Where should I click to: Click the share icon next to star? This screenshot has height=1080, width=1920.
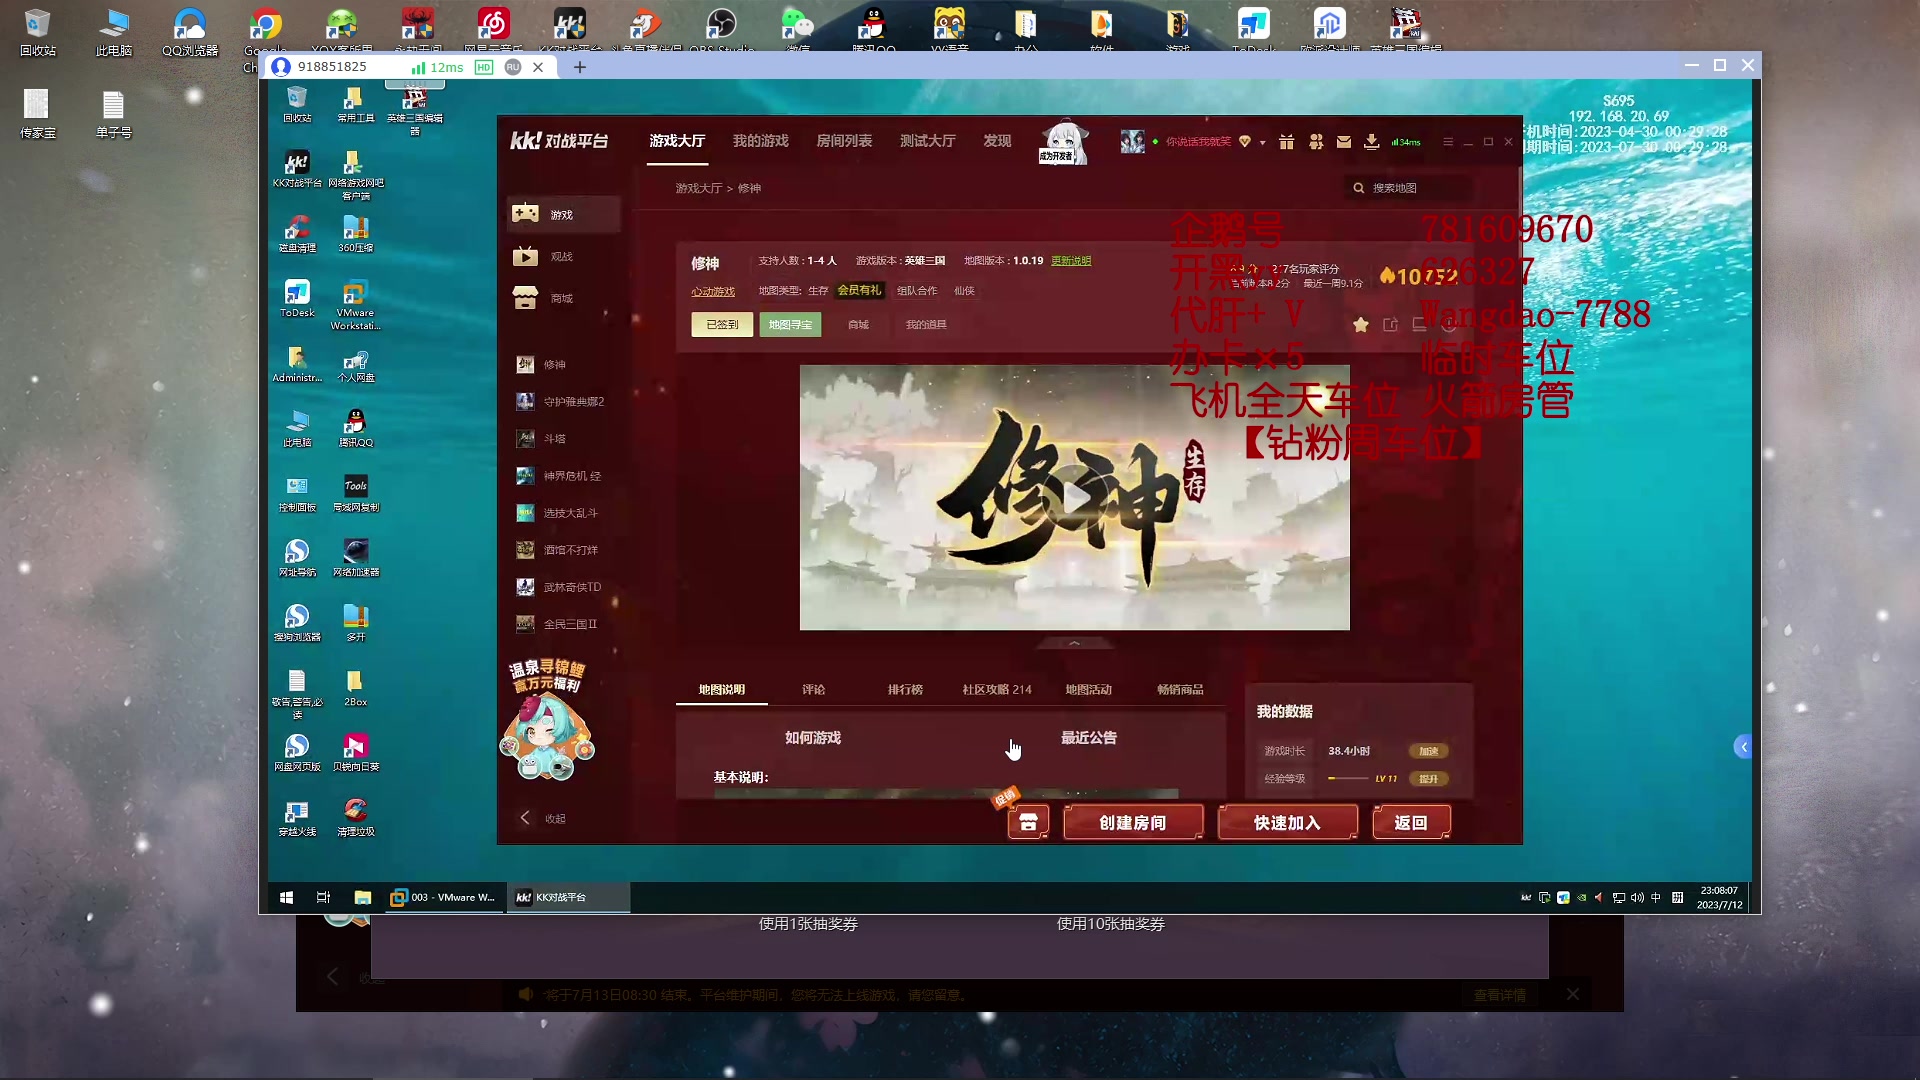point(1390,324)
